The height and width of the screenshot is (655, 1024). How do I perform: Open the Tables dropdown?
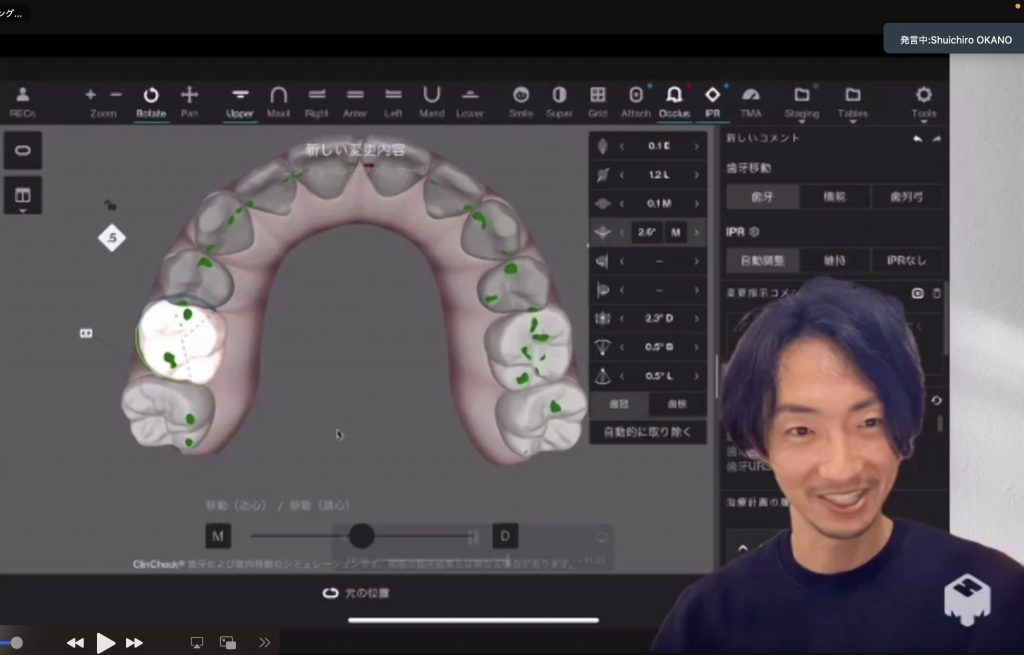[x=853, y=103]
